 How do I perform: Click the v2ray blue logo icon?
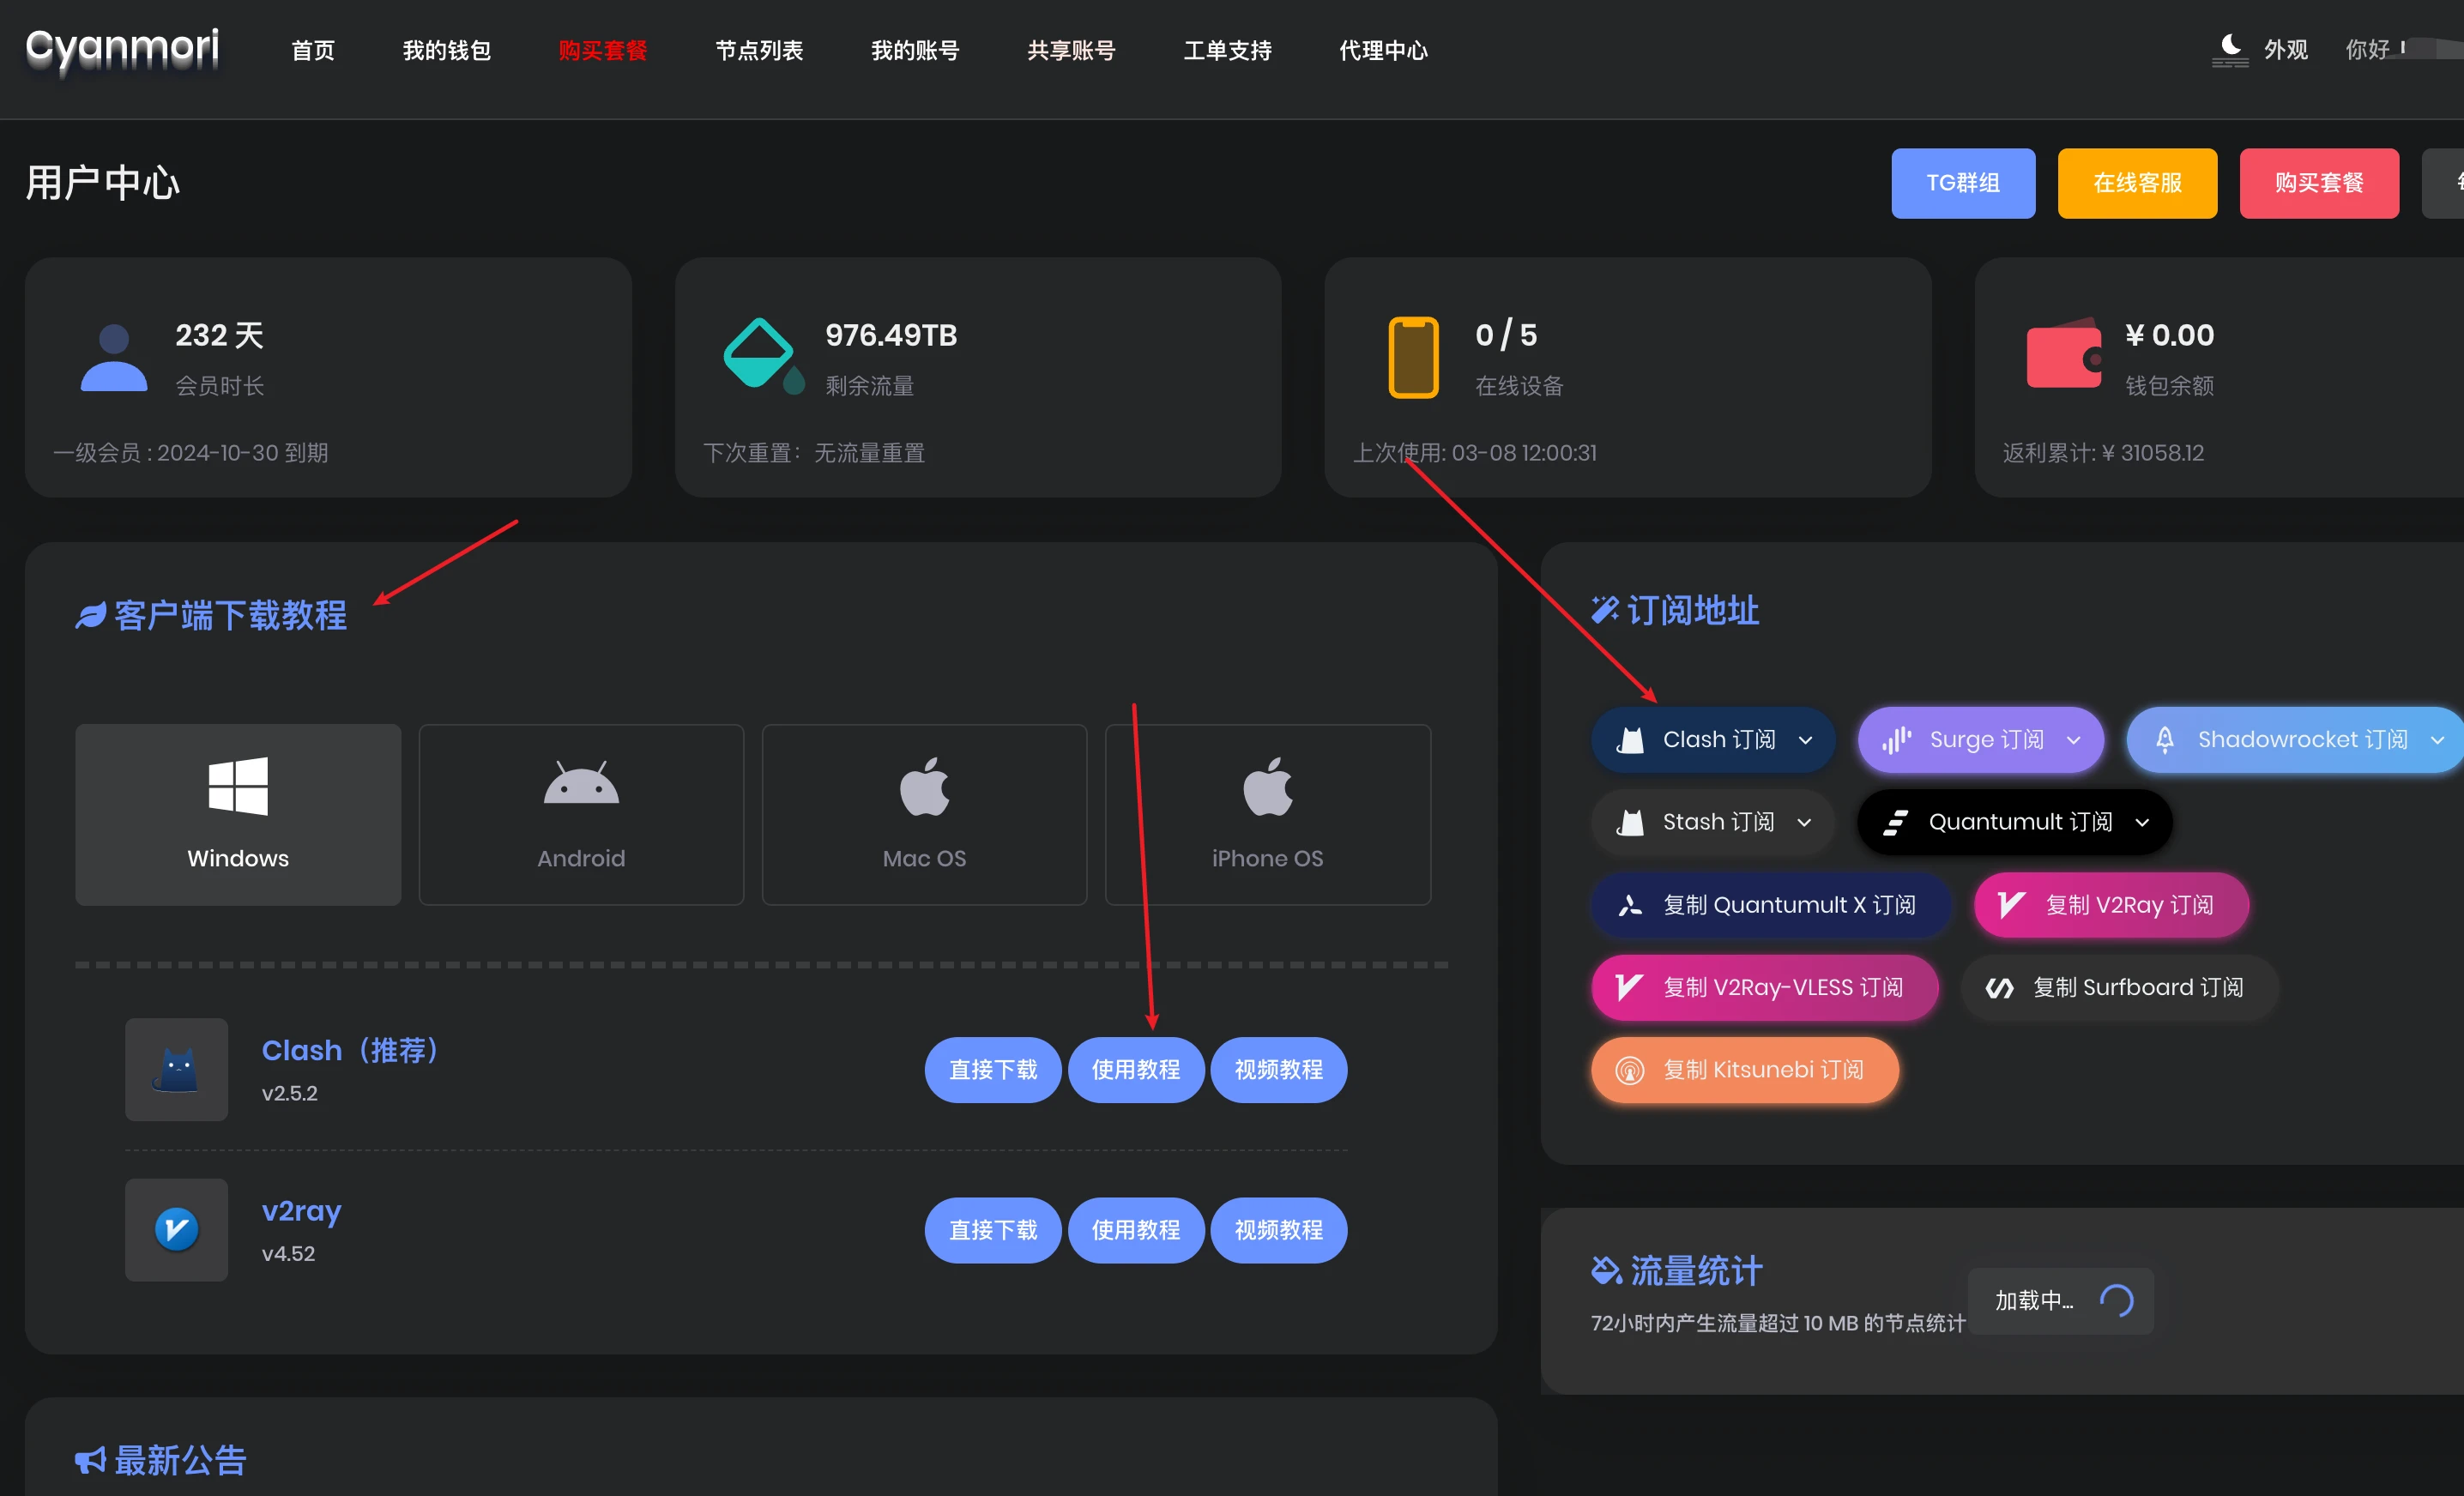(x=176, y=1229)
